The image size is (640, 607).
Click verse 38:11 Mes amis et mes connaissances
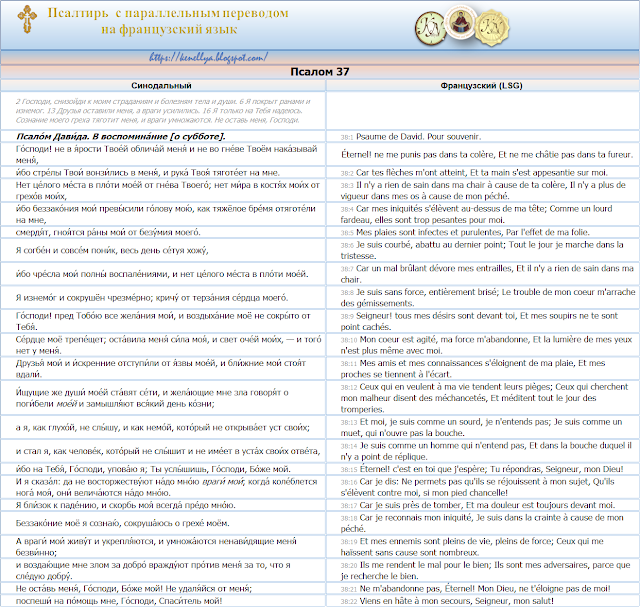473,368
